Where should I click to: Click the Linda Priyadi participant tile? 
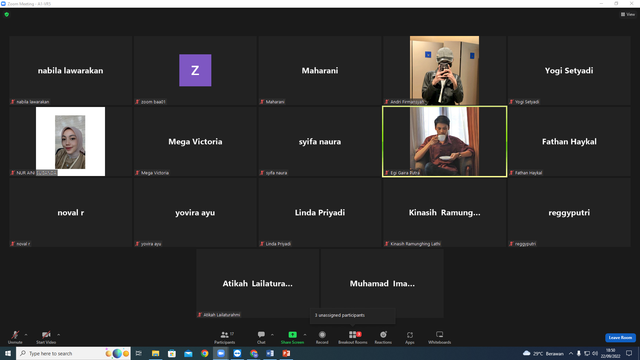click(320, 212)
